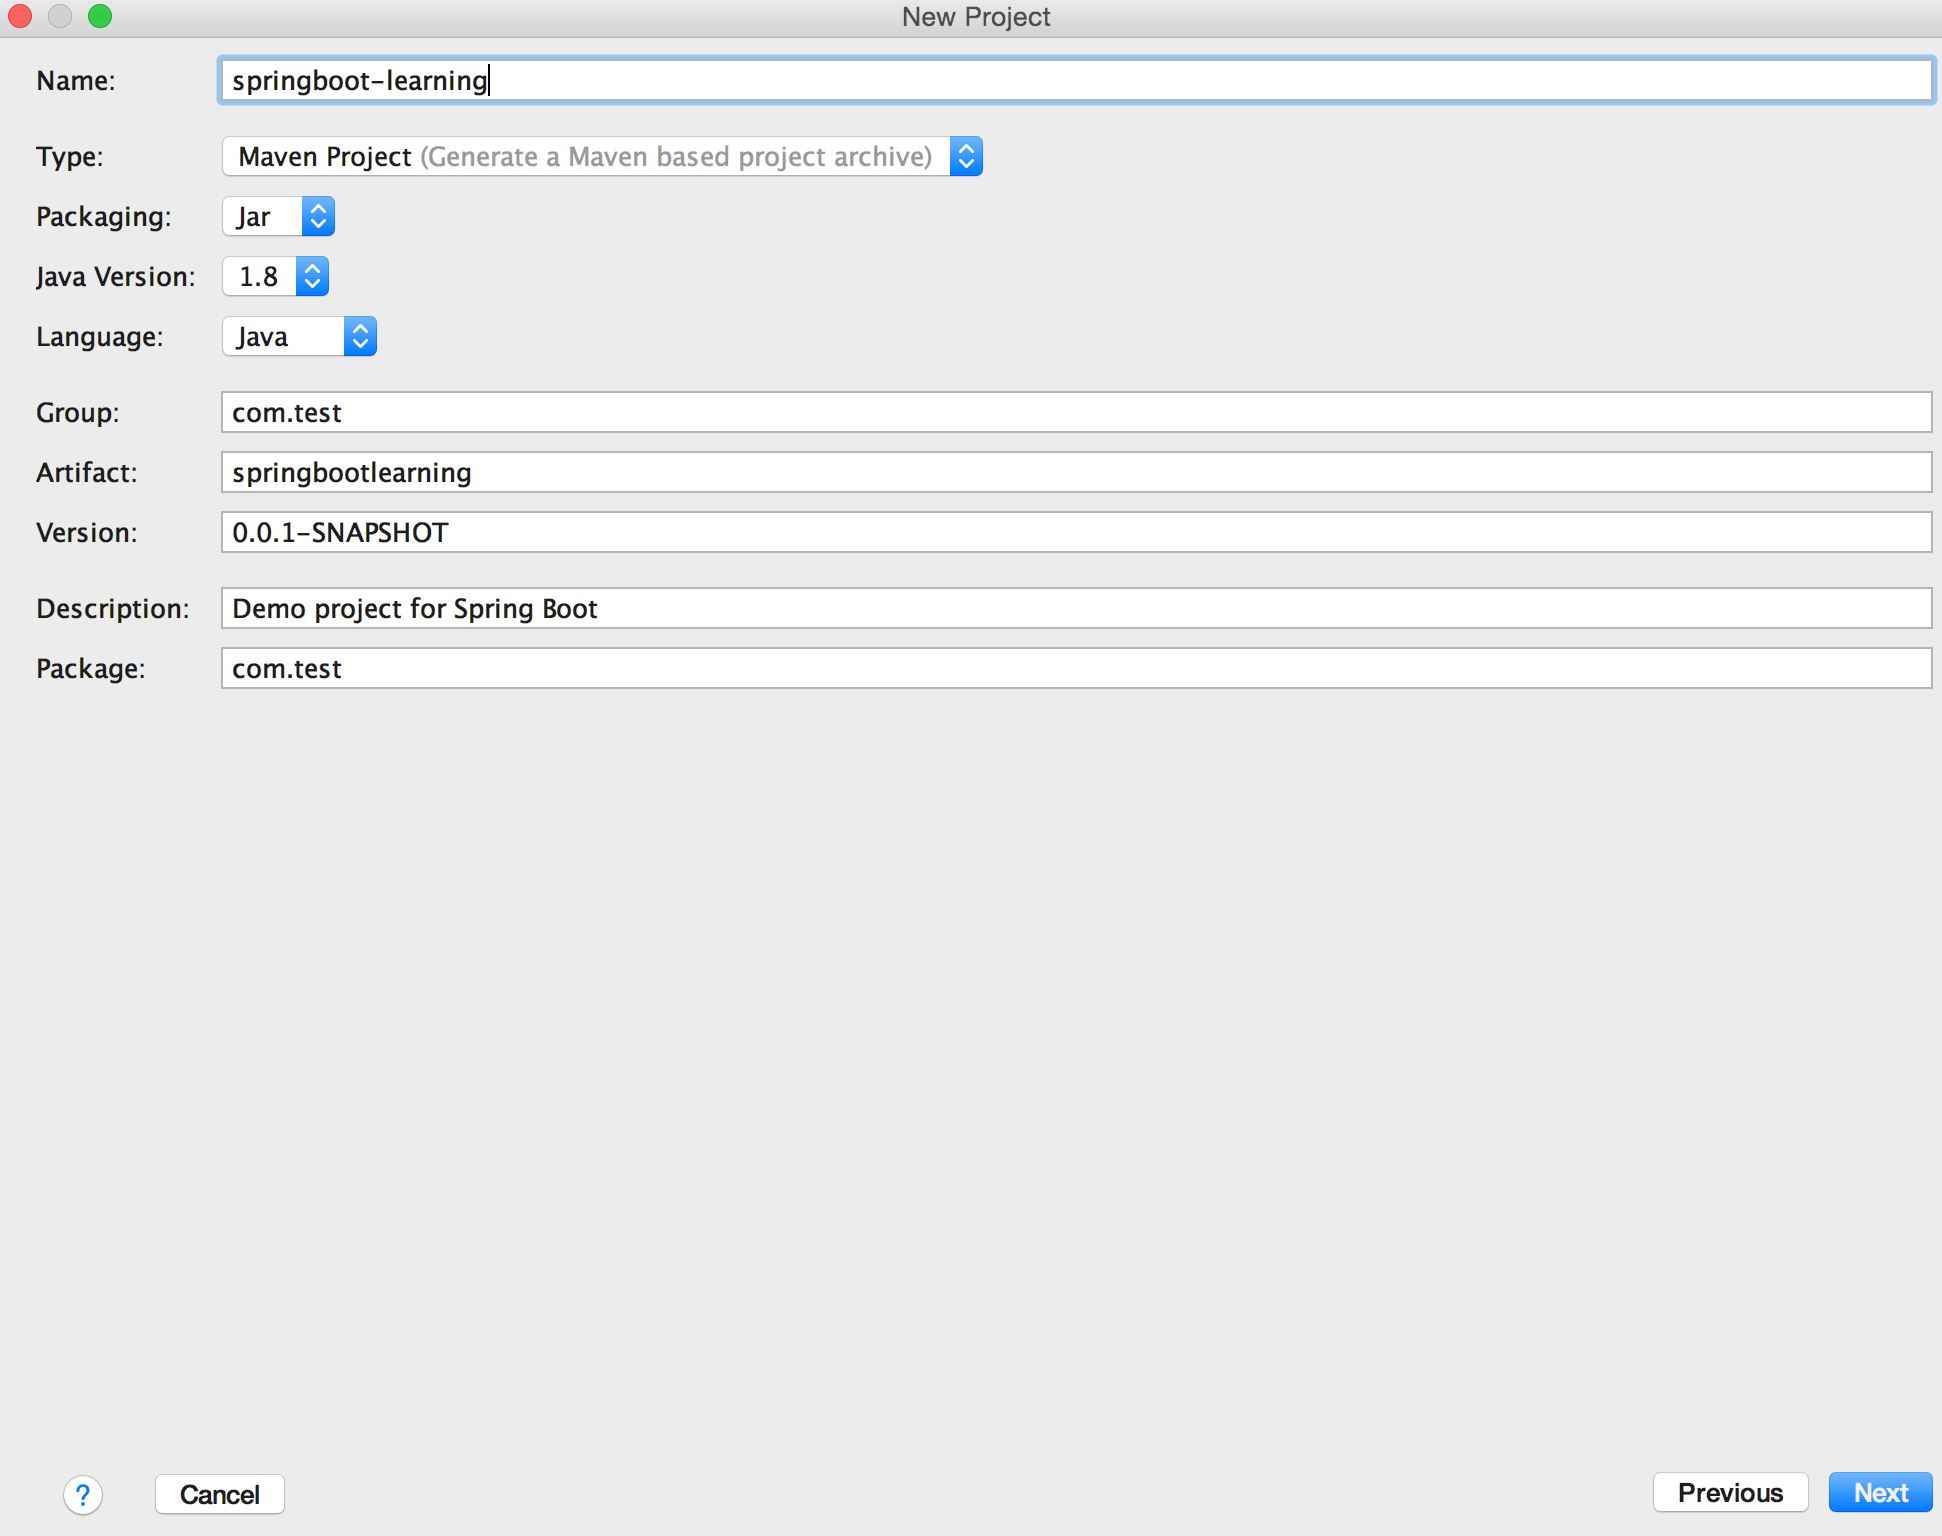The image size is (1942, 1536).
Task: Open the Packaging Jar dropdown
Action: [317, 217]
